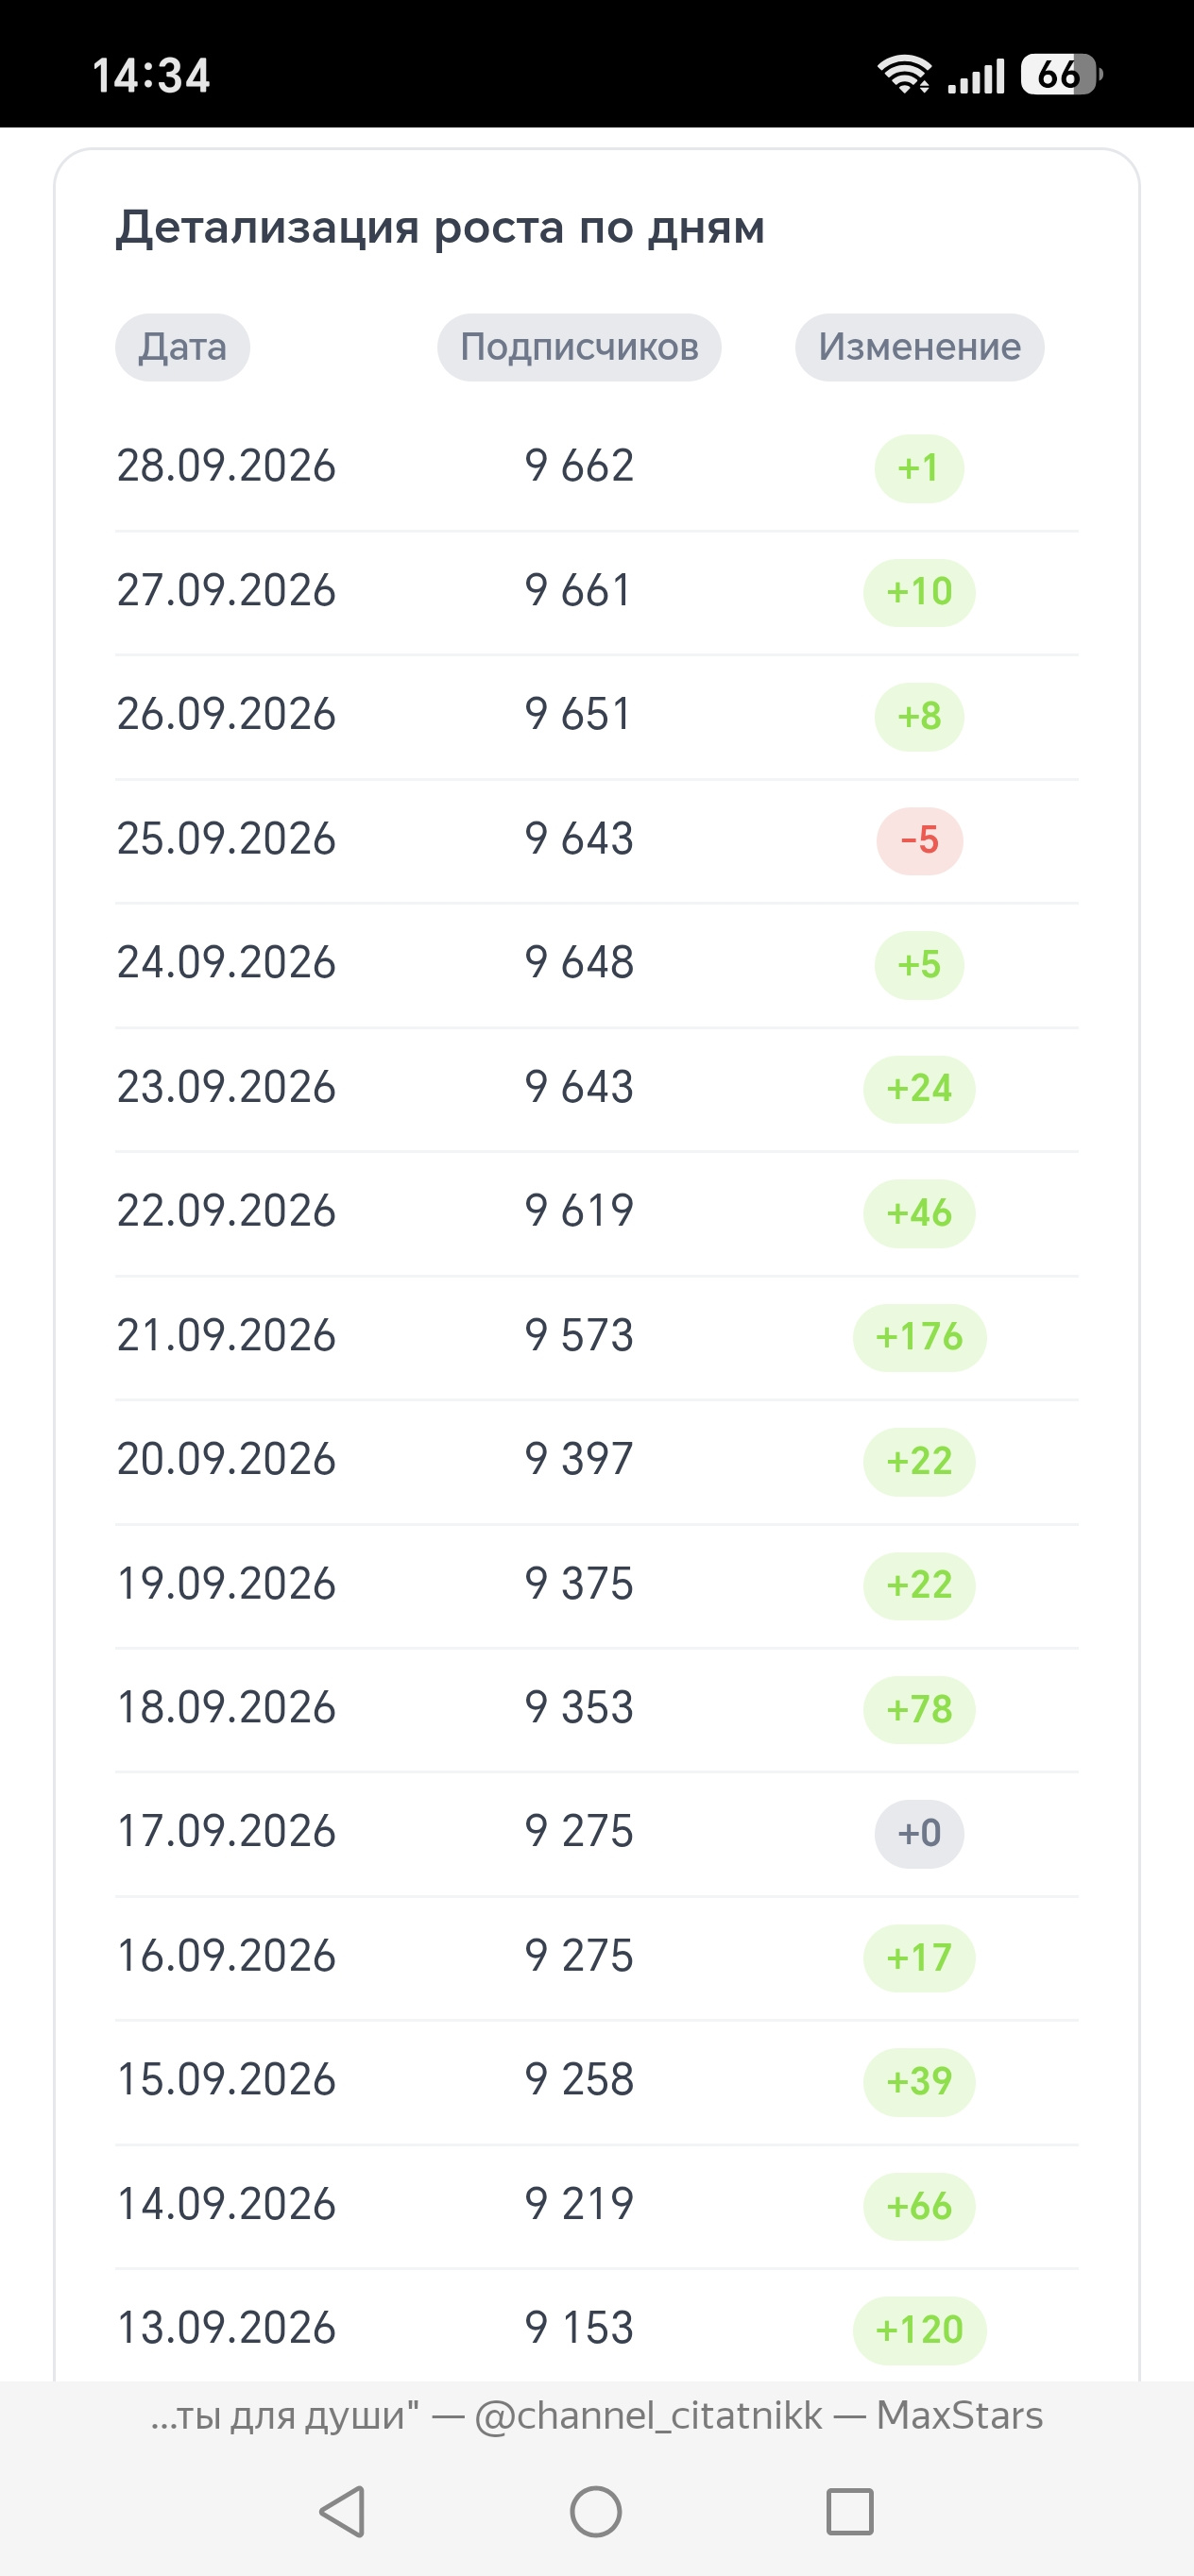Tap the Android back navigation triangle
This screenshot has width=1194, height=2576.
[343, 2511]
